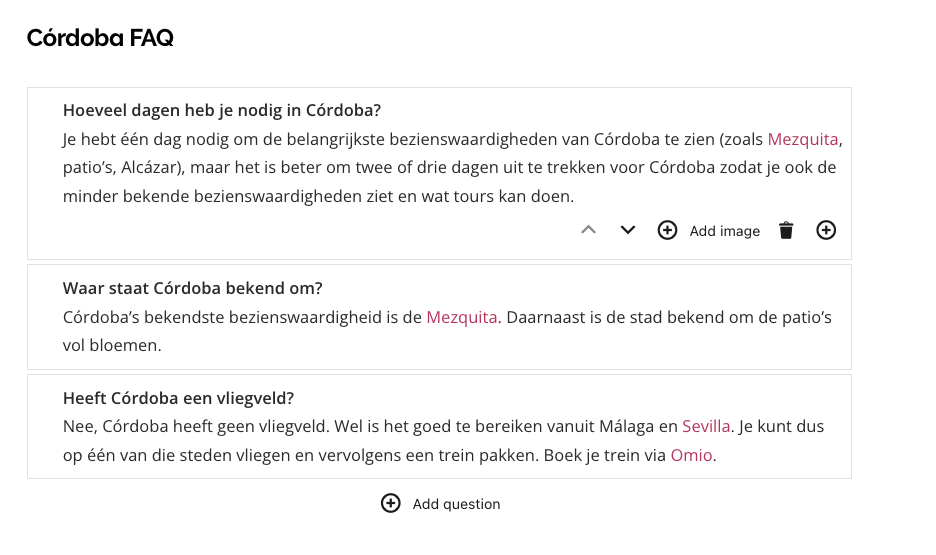This screenshot has width=936, height=555.
Task: Click the first answer line starting 'minder bekende'
Action: (x=318, y=196)
